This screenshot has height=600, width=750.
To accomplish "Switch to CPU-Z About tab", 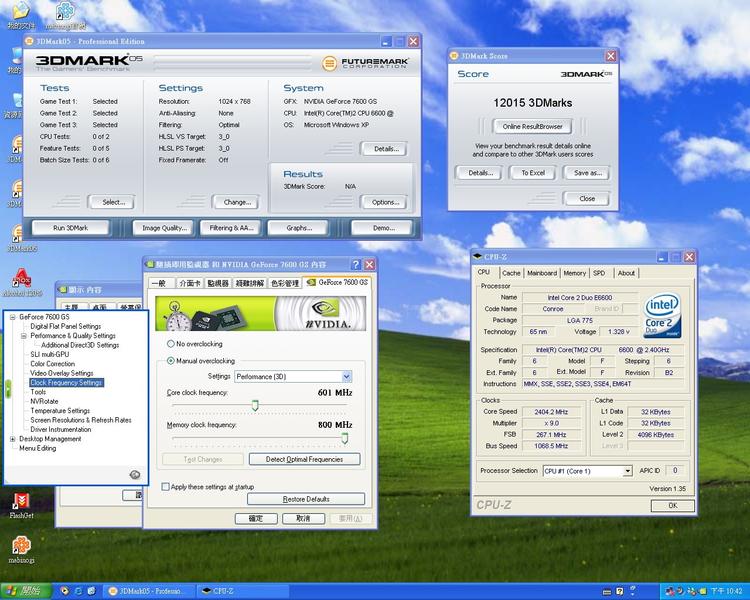I will [x=626, y=273].
